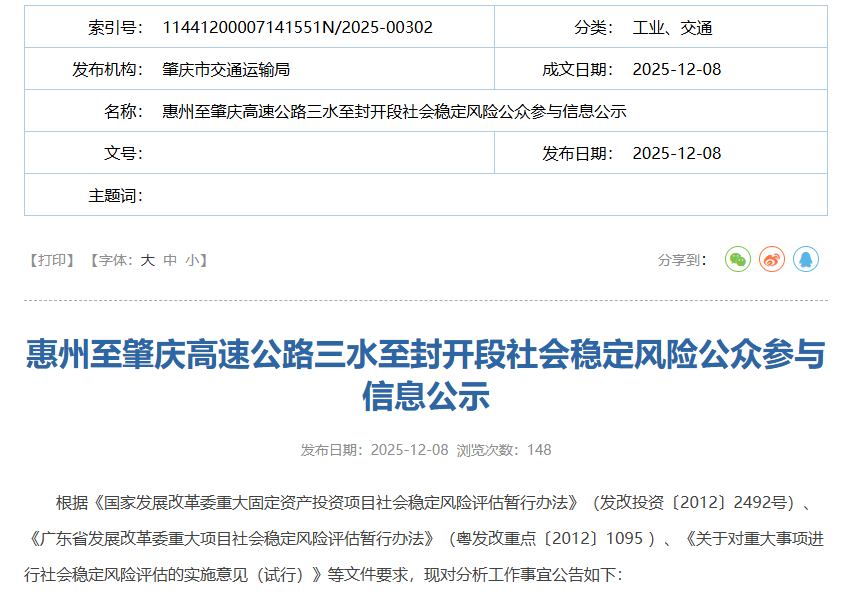Select the 分类 label
The image size is (853, 594).
click(x=594, y=27)
